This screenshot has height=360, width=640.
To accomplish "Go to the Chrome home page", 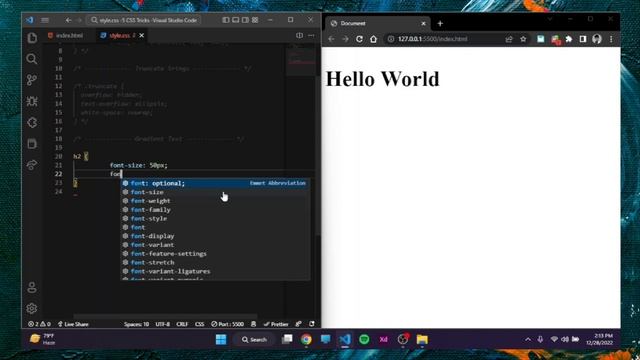I will (373, 39).
